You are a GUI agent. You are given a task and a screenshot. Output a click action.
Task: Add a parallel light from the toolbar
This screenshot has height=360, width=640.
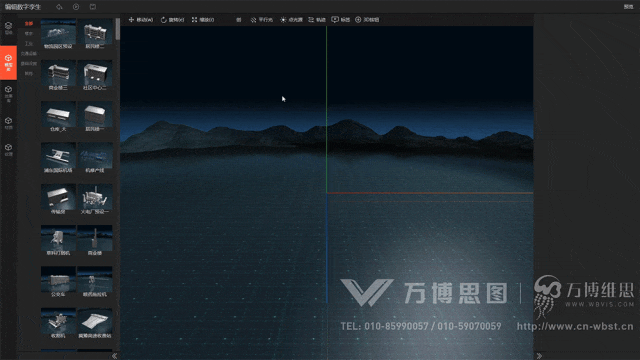click(x=262, y=20)
